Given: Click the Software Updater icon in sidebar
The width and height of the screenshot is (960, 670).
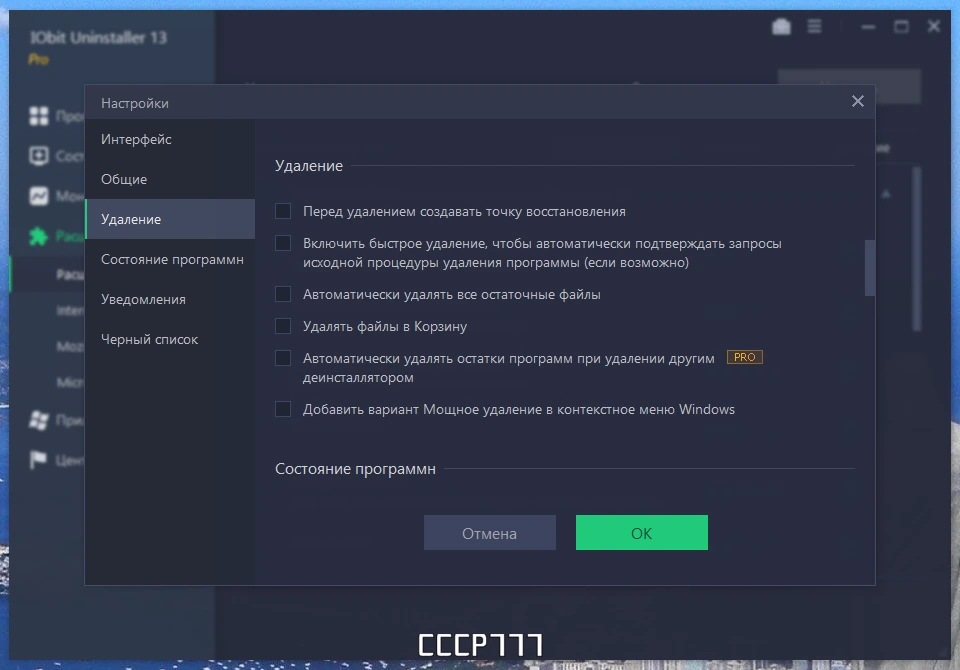Looking at the screenshot, I should point(39,156).
